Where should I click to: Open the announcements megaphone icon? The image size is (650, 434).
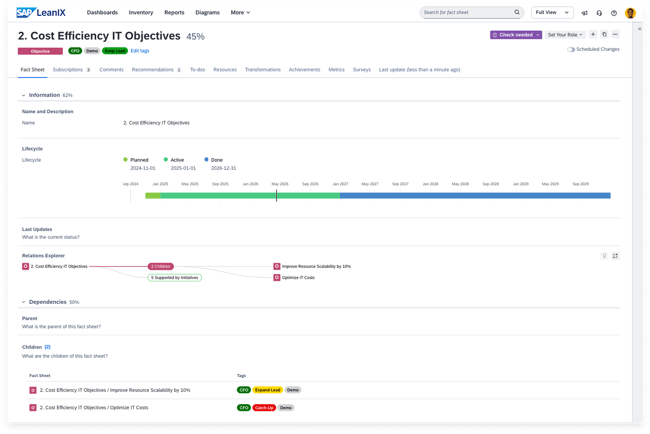tap(585, 13)
